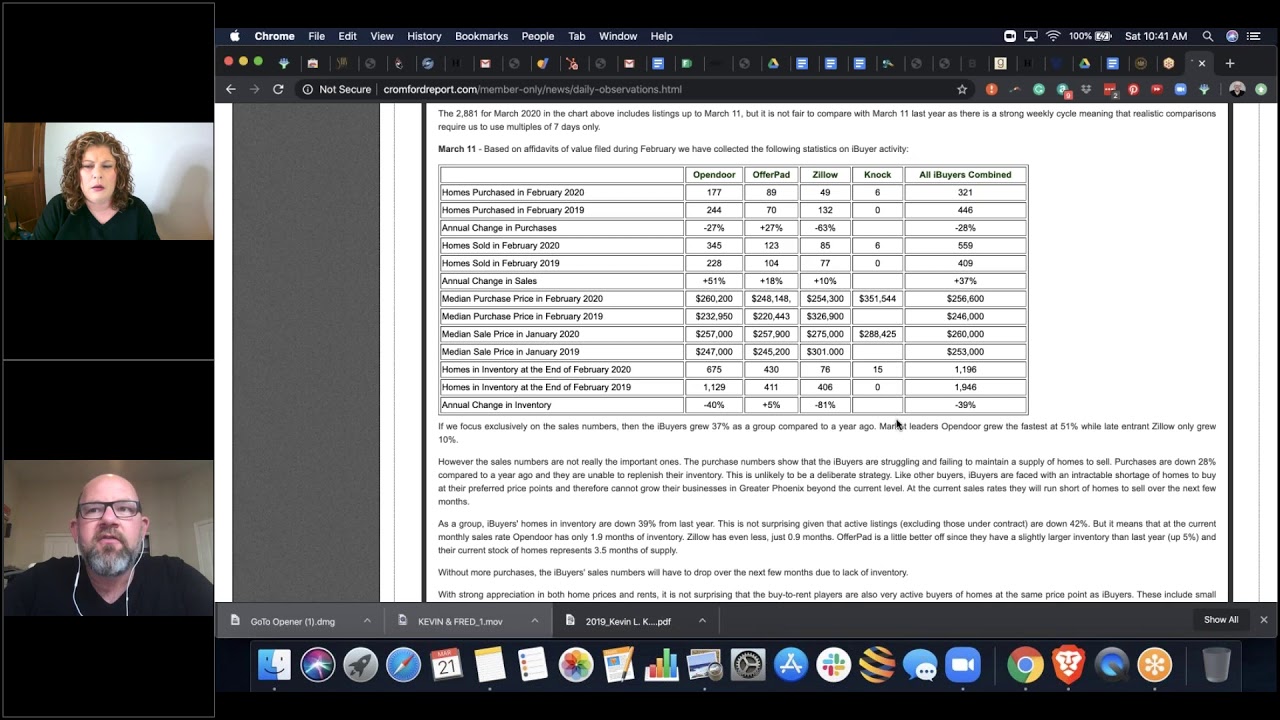Open the Apple menu
1280x720 pixels.
tap(235, 36)
